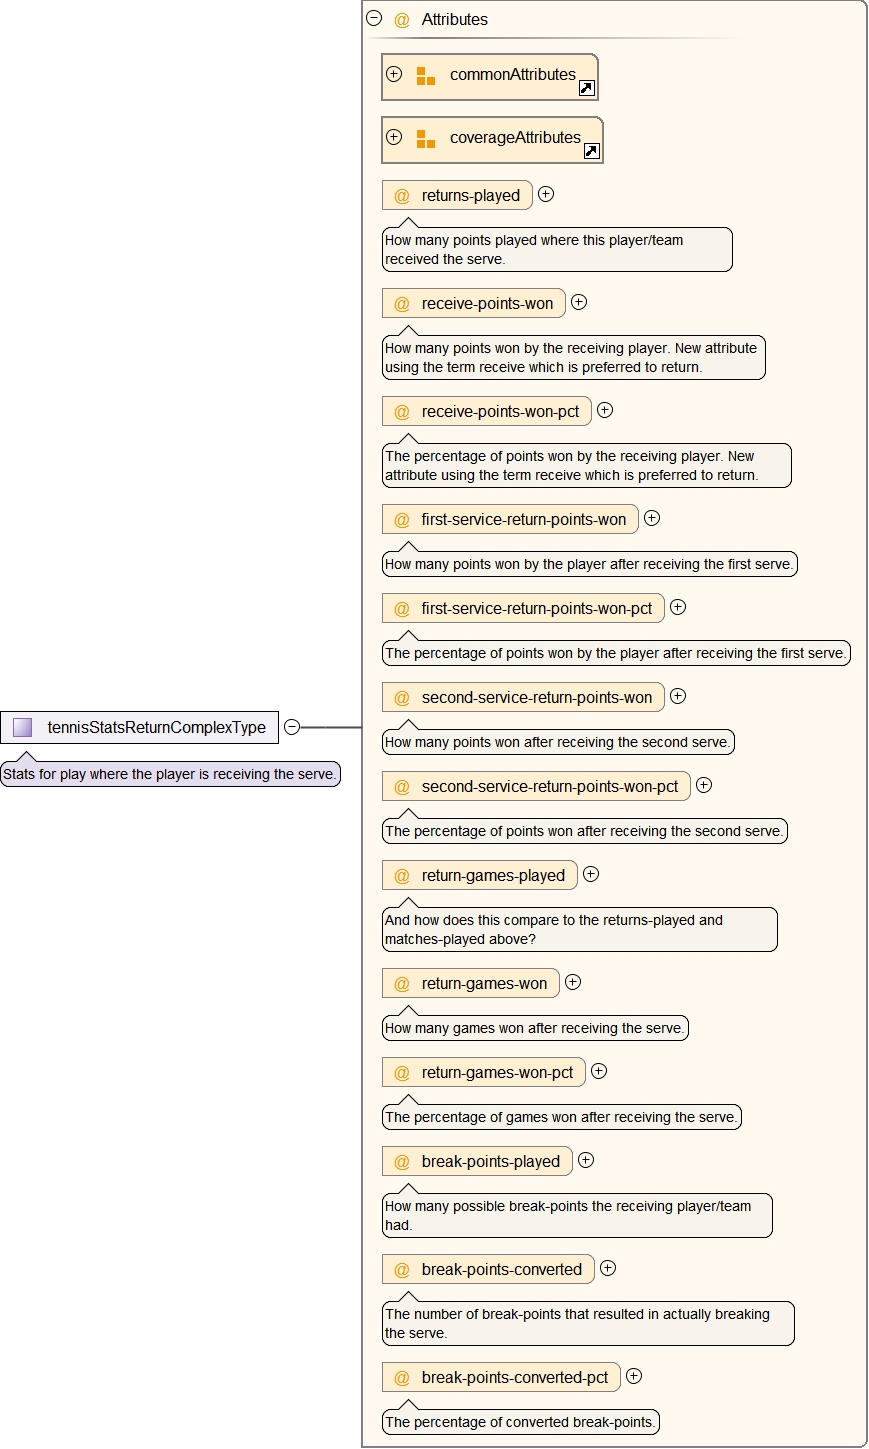Expand the coverageAttributes group

click(394, 137)
